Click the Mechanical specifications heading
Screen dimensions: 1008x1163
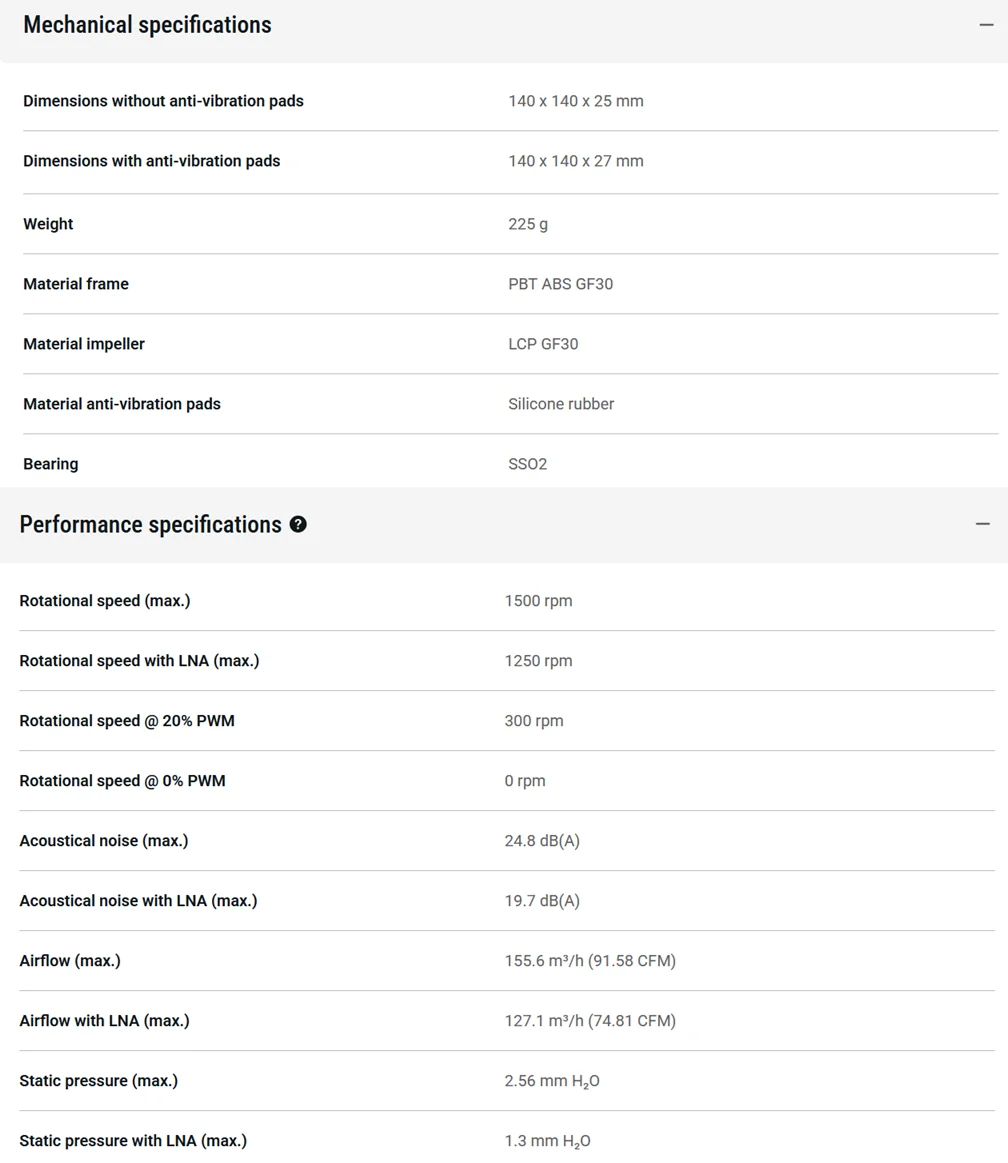coord(148,25)
